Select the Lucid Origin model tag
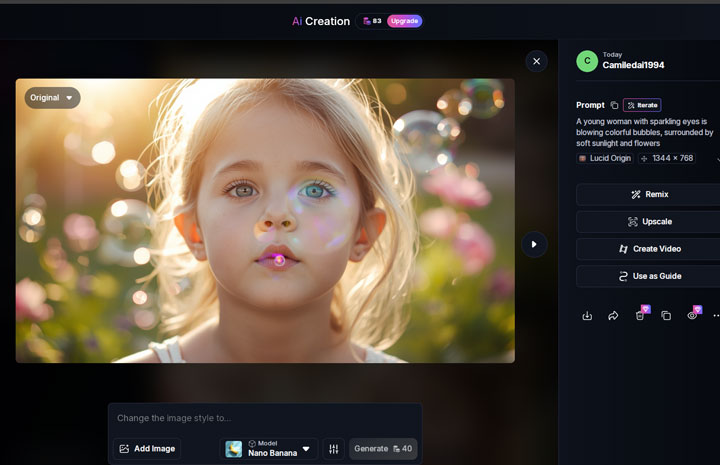Image resolution: width=720 pixels, height=465 pixels. point(605,158)
